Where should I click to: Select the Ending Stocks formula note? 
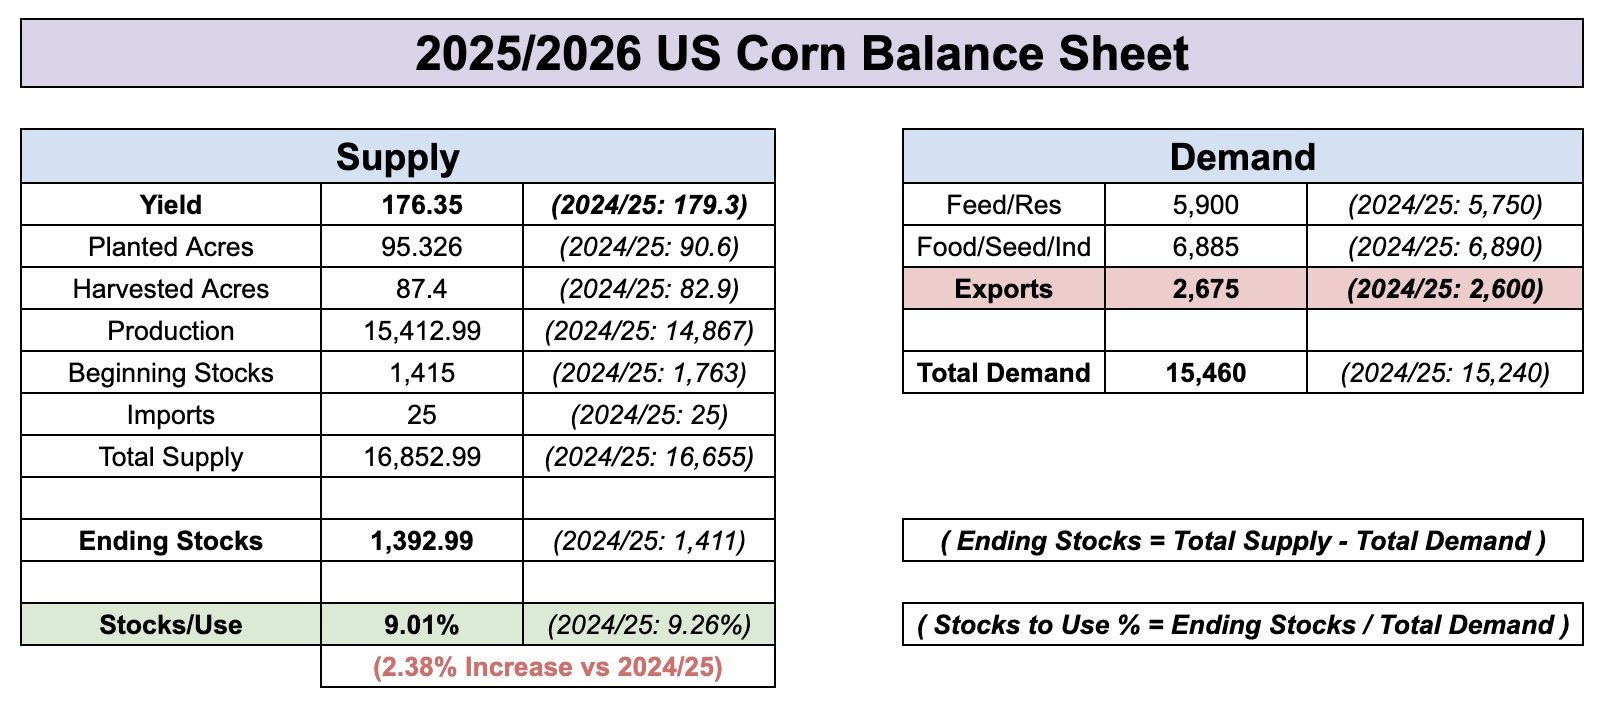1243,540
